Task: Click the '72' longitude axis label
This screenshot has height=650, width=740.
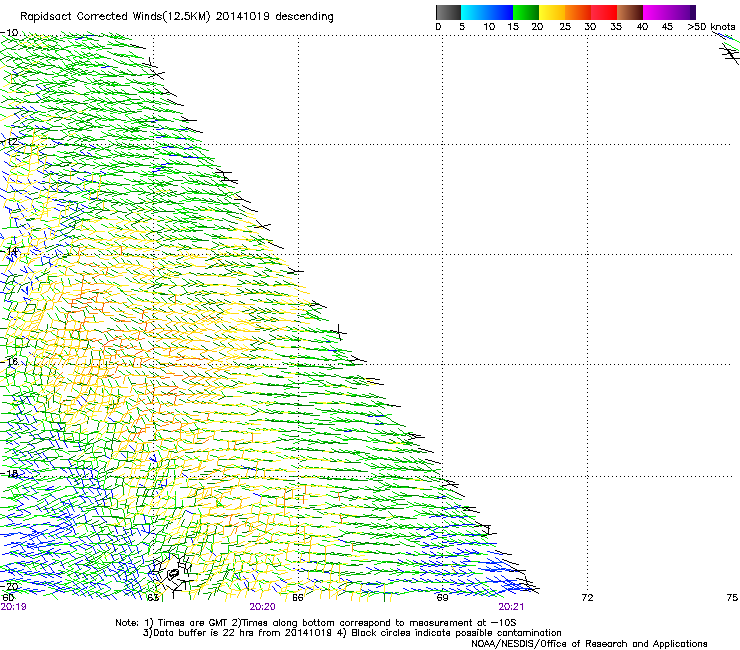Action: point(587,598)
